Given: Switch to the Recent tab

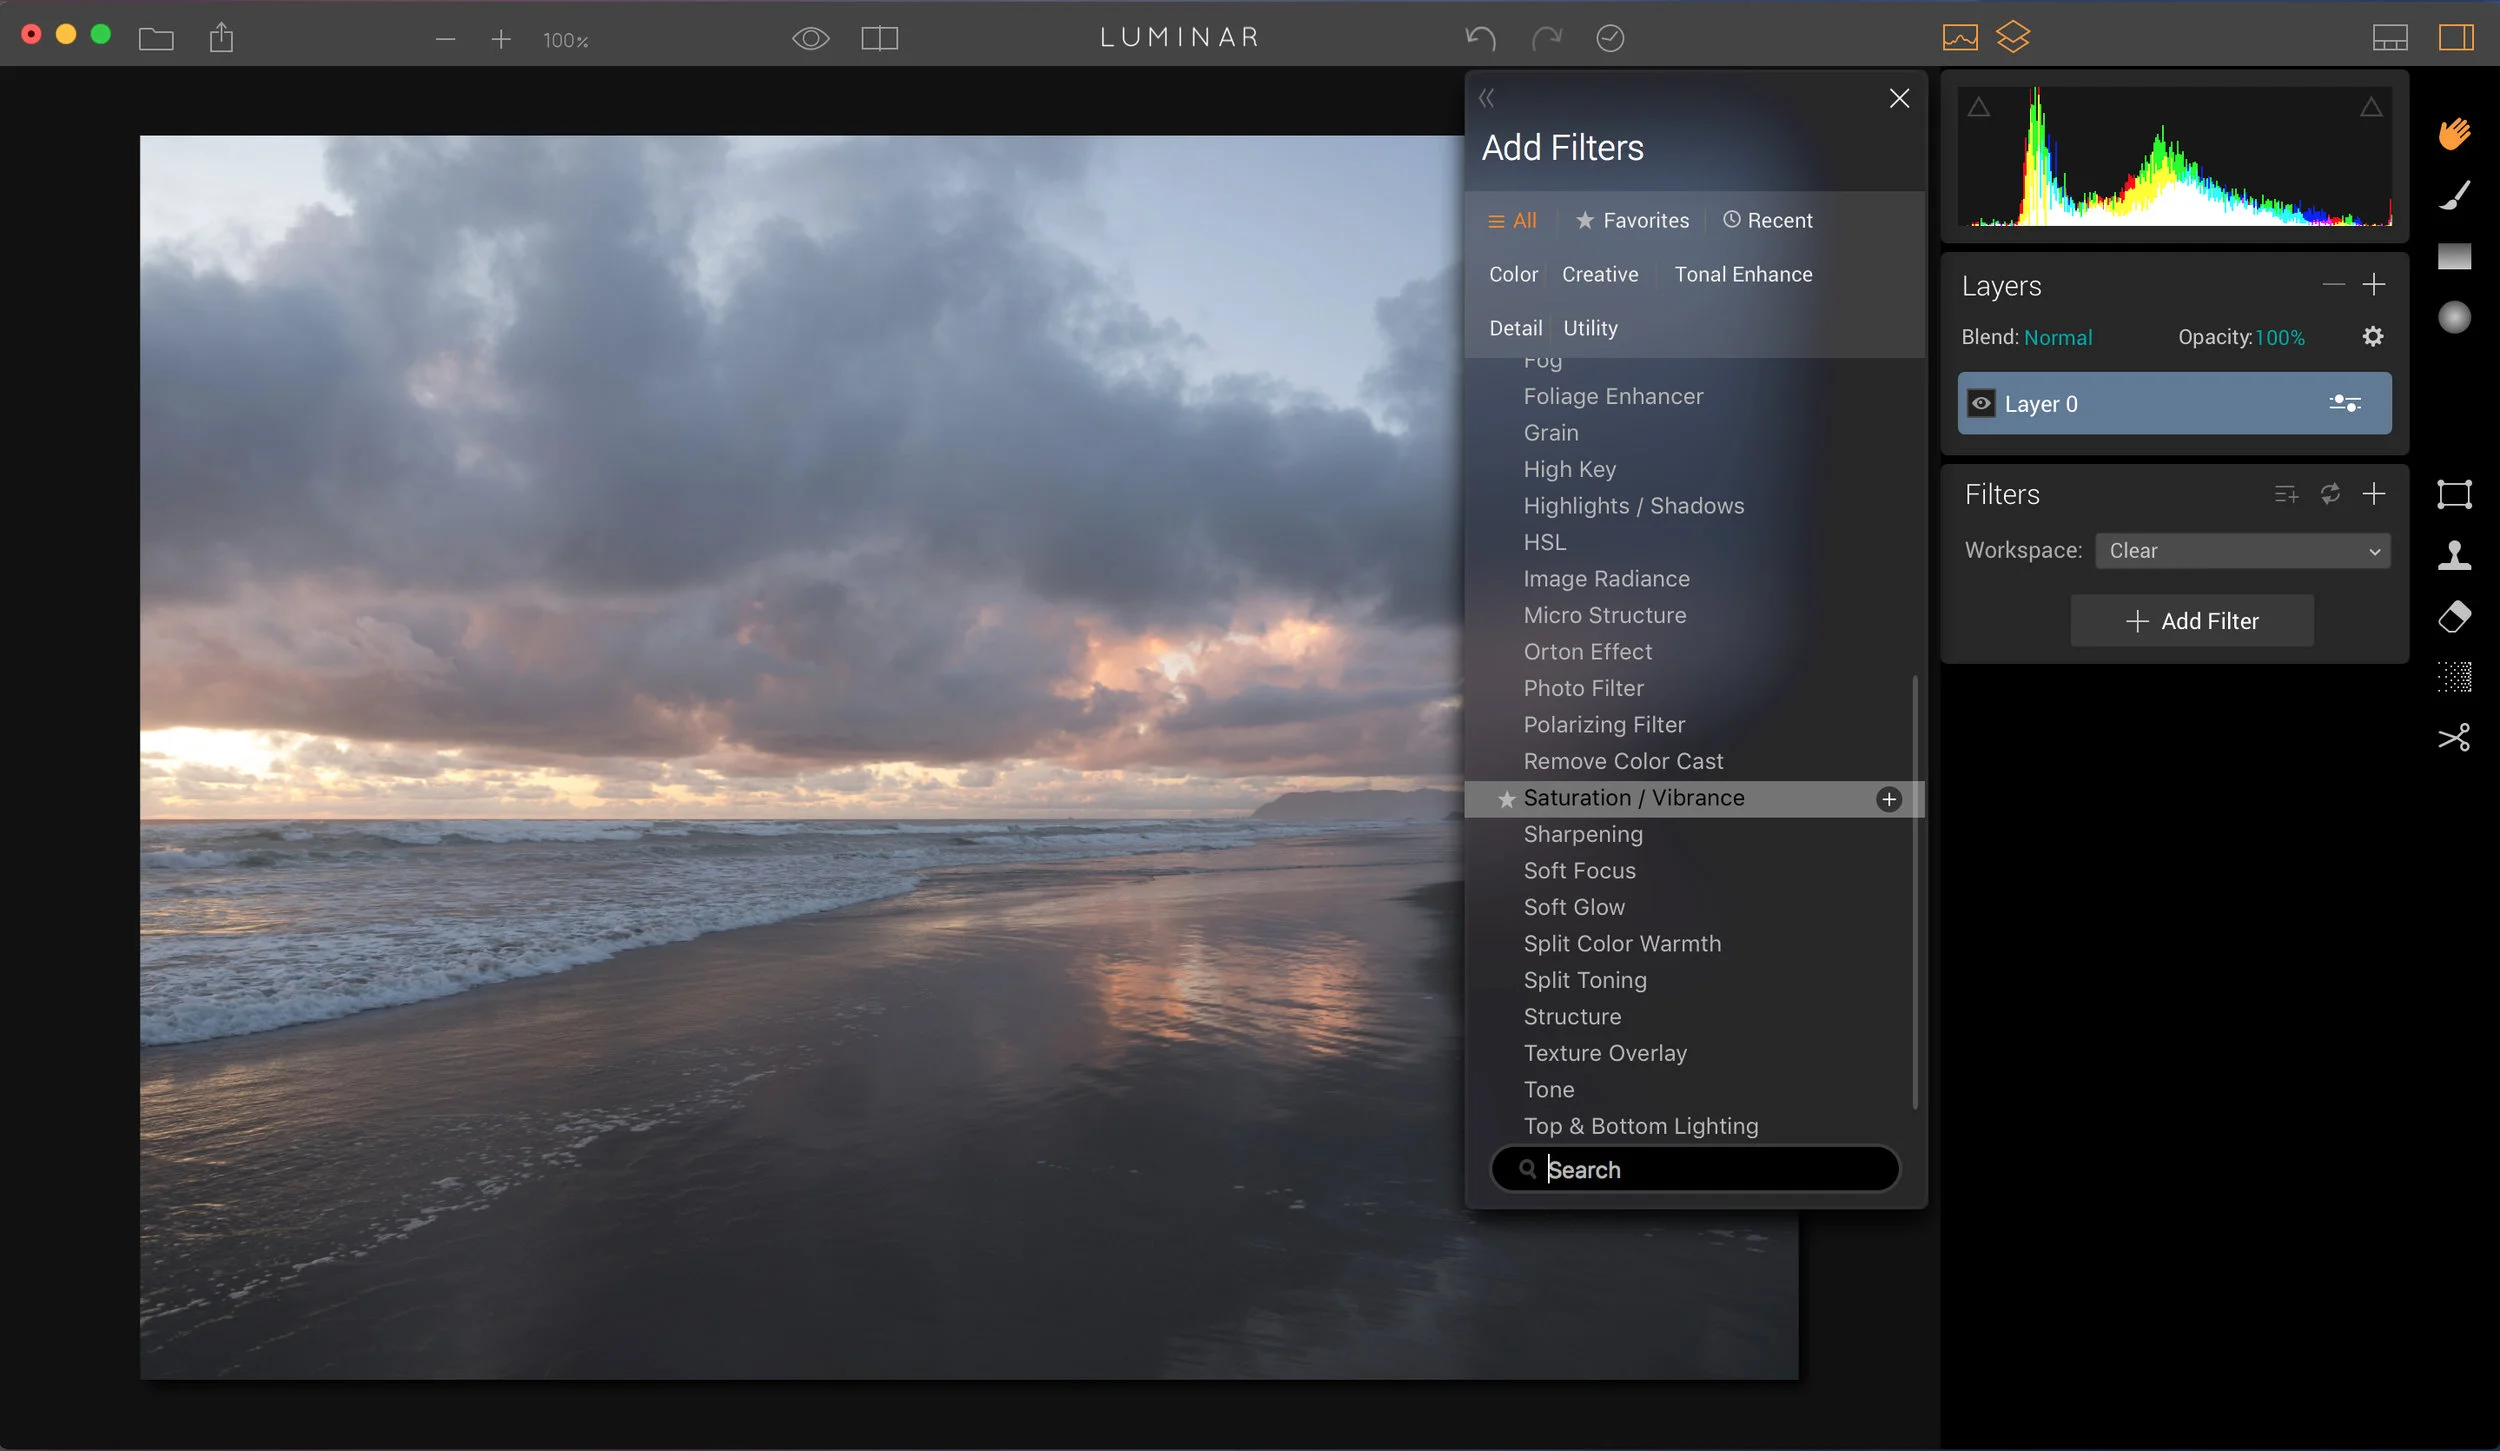Looking at the screenshot, I should [x=1767, y=221].
